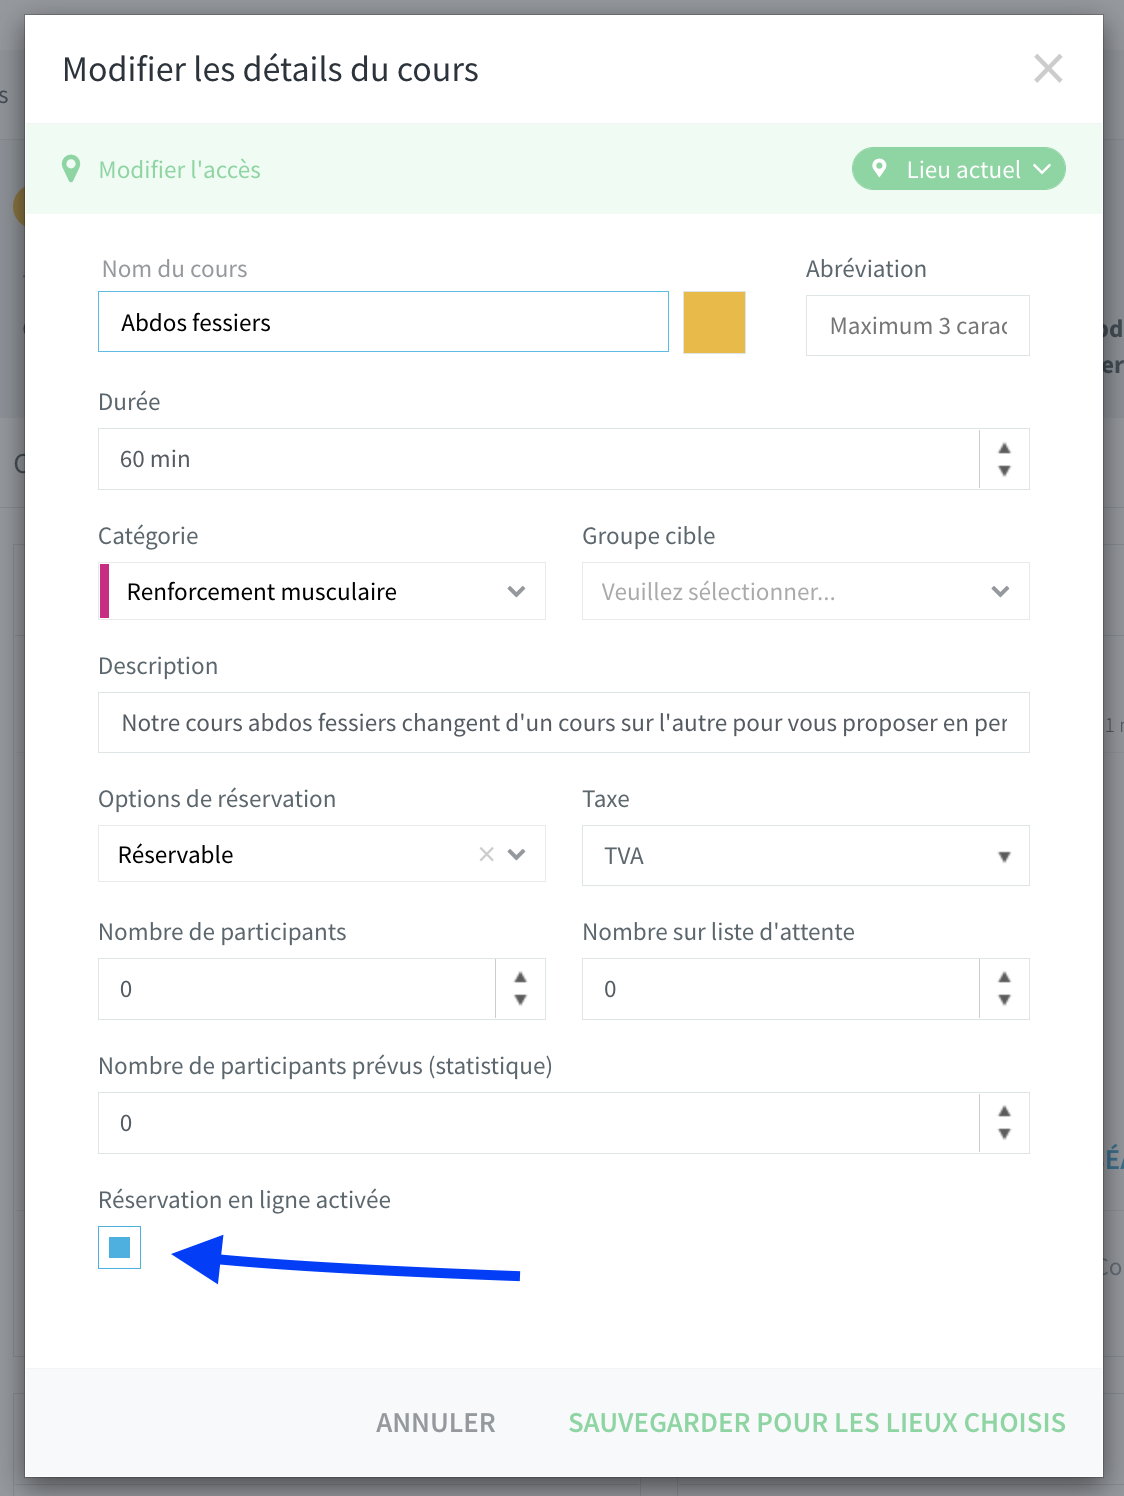Click the Modifier l'accès link
The image size is (1124, 1496).
click(180, 170)
